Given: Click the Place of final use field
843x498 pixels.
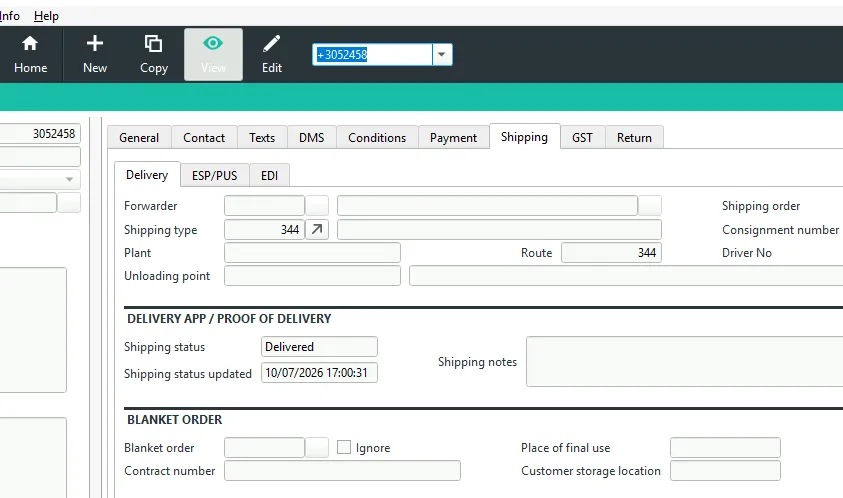Looking at the screenshot, I should [x=725, y=447].
